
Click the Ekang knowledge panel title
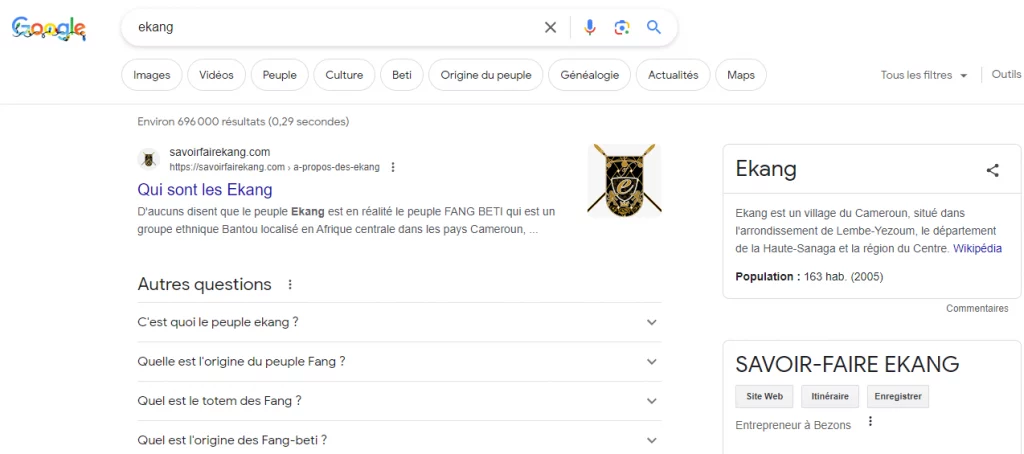tap(766, 170)
